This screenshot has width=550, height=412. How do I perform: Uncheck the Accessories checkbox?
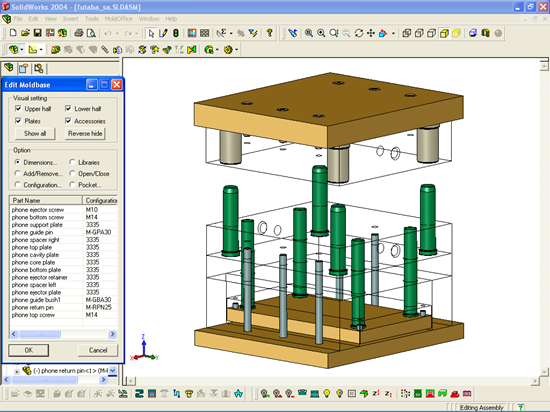click(x=68, y=121)
